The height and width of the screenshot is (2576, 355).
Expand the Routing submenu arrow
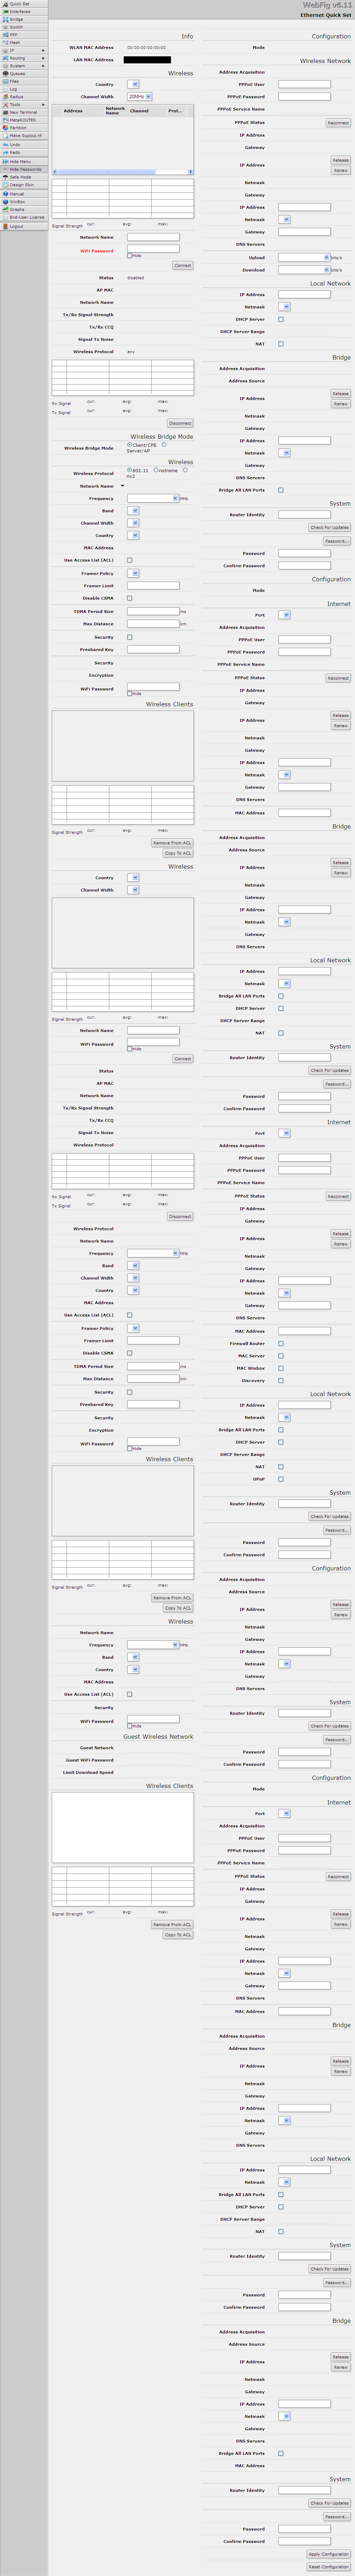pyautogui.click(x=43, y=58)
